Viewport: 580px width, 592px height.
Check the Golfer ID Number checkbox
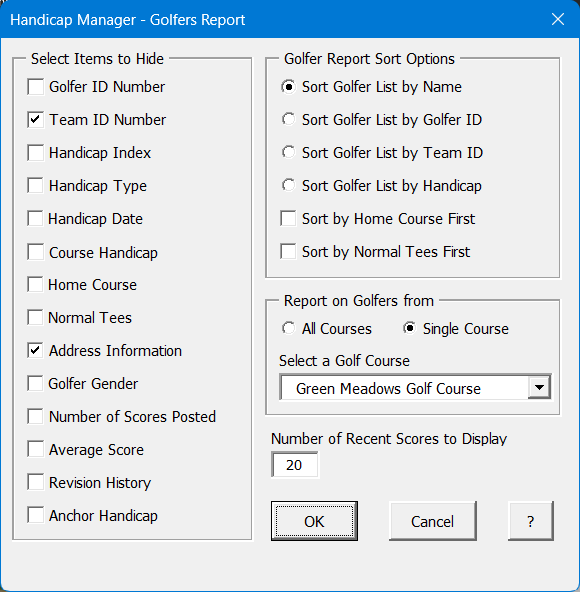[x=35, y=87]
